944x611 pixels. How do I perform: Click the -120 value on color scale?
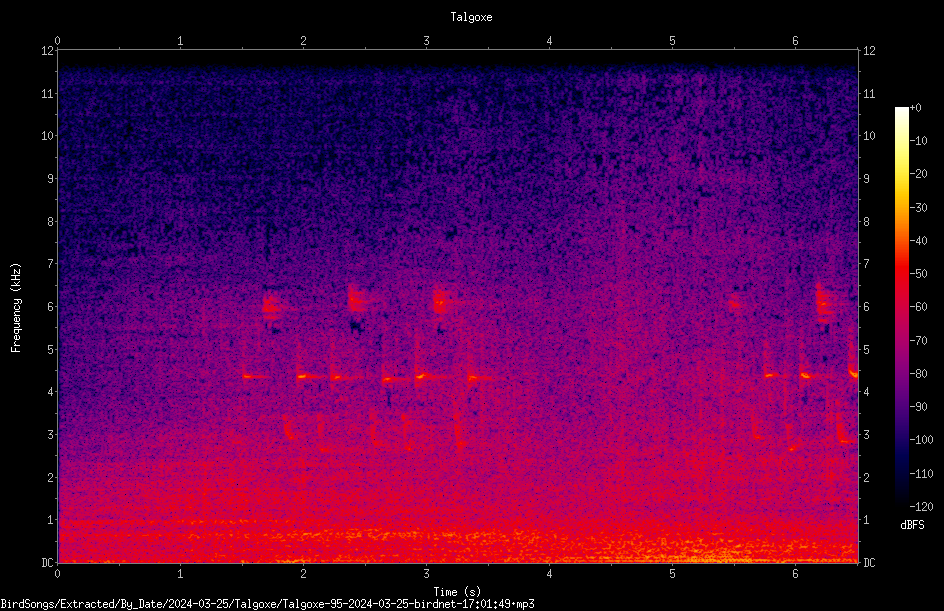coord(921,506)
